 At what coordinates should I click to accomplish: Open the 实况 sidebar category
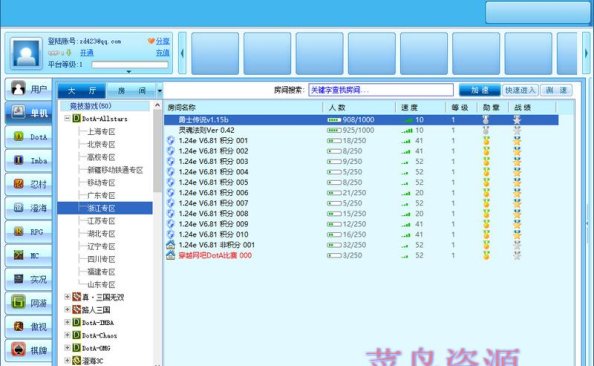coord(28,279)
